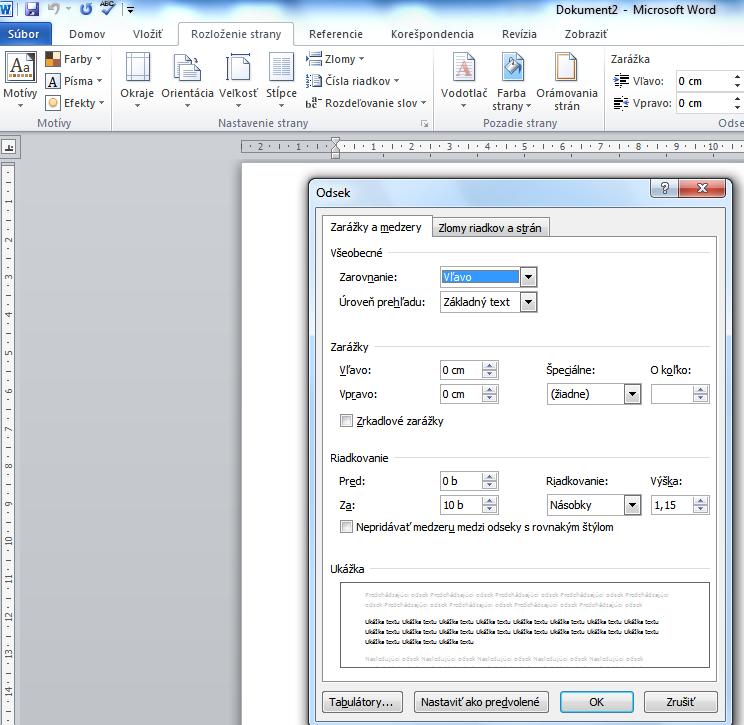The height and width of the screenshot is (725, 744).
Task: Click the Pred spacing value field
Action: tap(461, 481)
